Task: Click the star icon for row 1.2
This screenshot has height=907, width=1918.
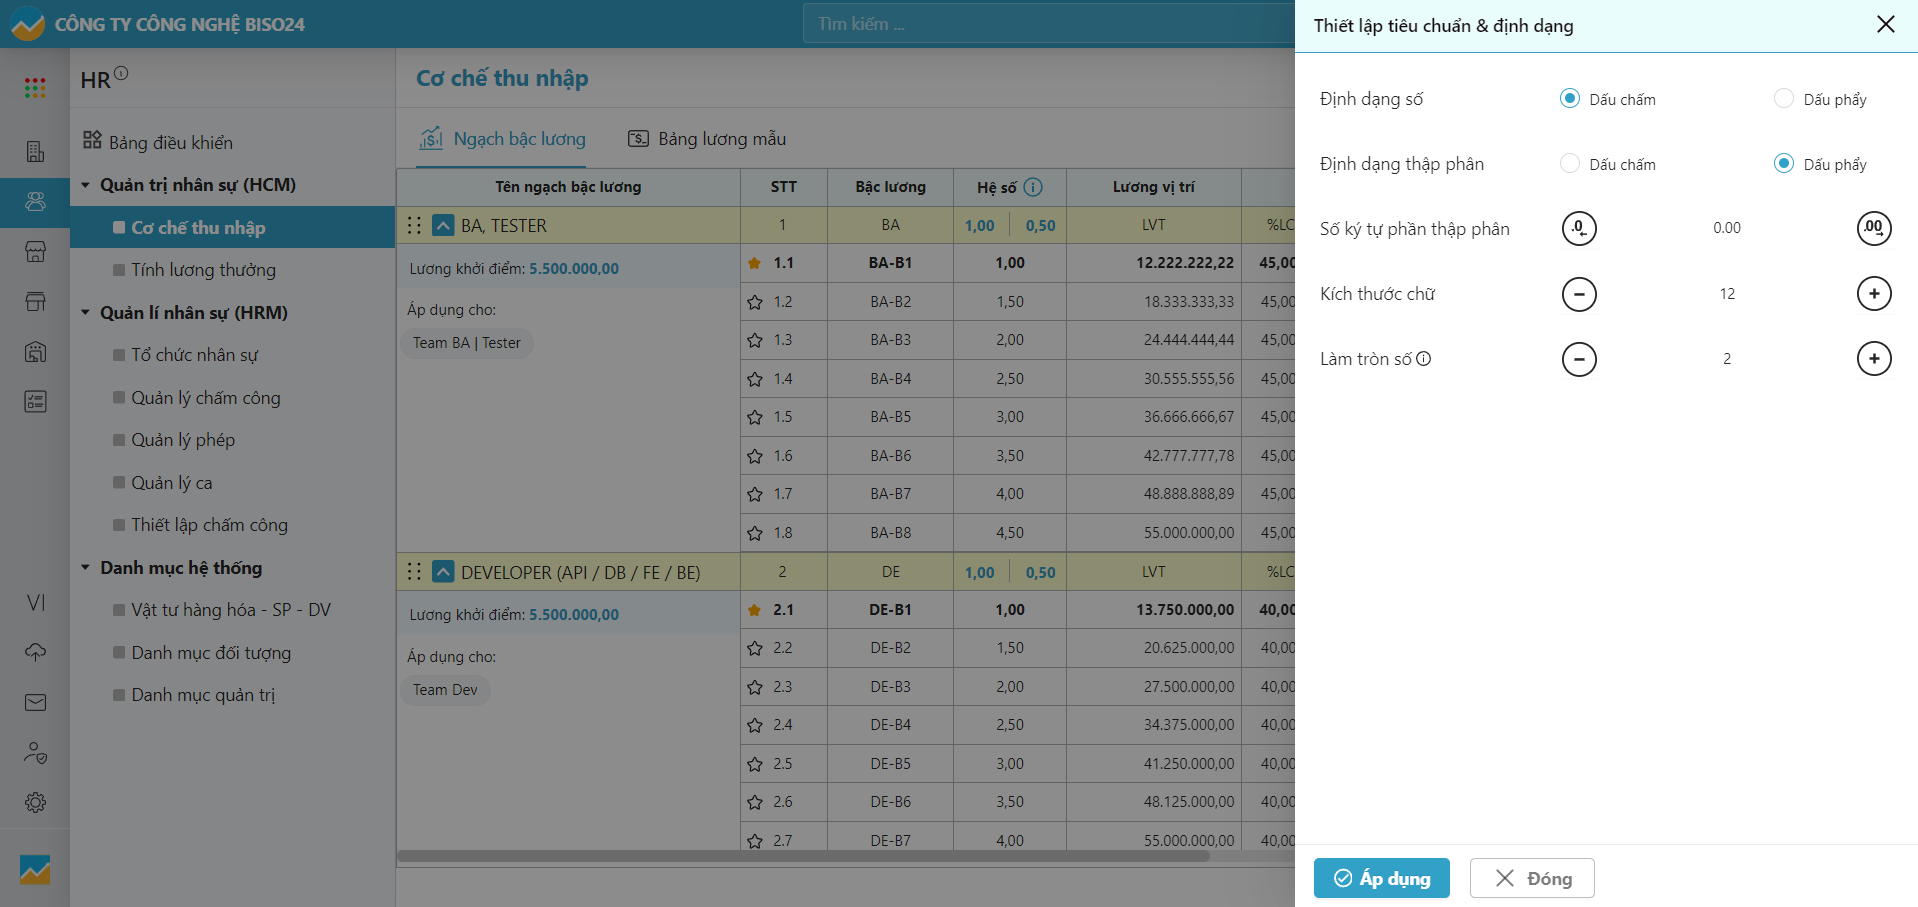Action: tap(755, 302)
